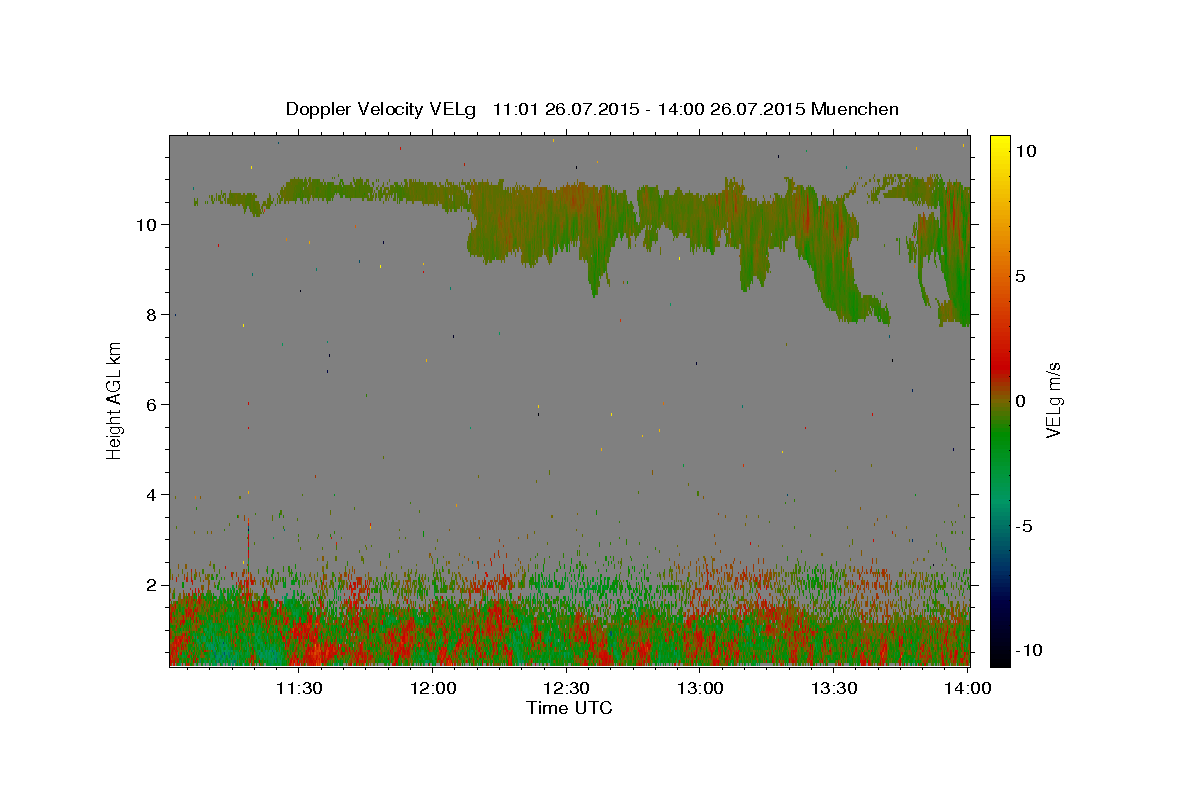Screen dimensions: 1200x800
Task: Click the 12:30 time tick label
Action: (x=566, y=688)
